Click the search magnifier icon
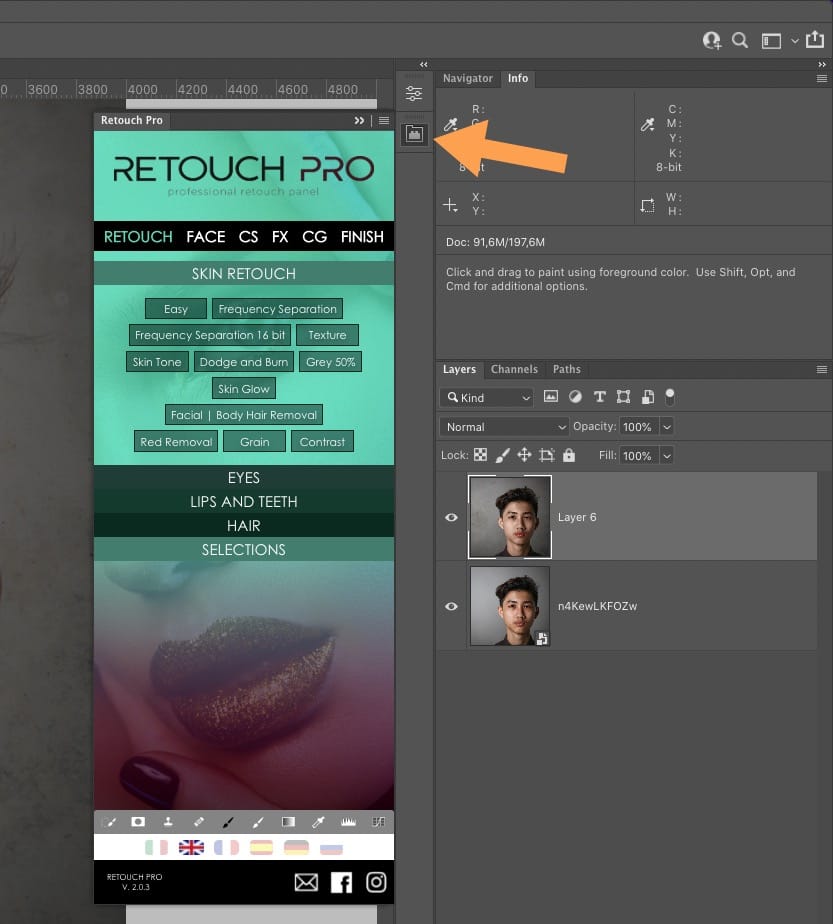833x924 pixels. pyautogui.click(x=740, y=40)
